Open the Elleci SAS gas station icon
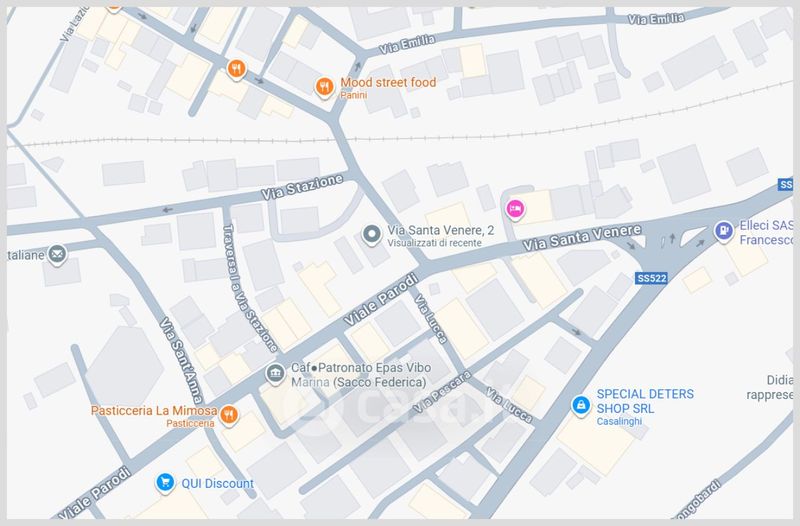 point(723,232)
